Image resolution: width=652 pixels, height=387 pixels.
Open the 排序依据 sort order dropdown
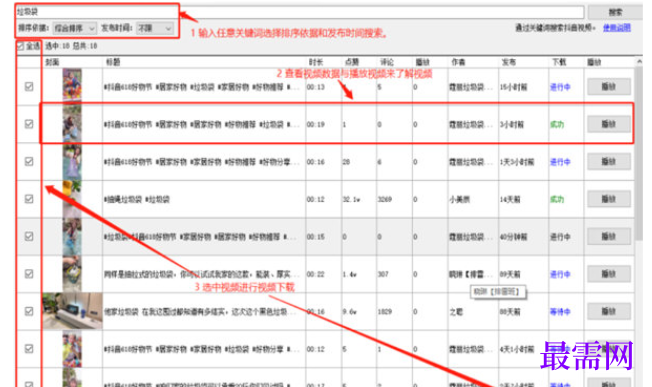click(74, 28)
